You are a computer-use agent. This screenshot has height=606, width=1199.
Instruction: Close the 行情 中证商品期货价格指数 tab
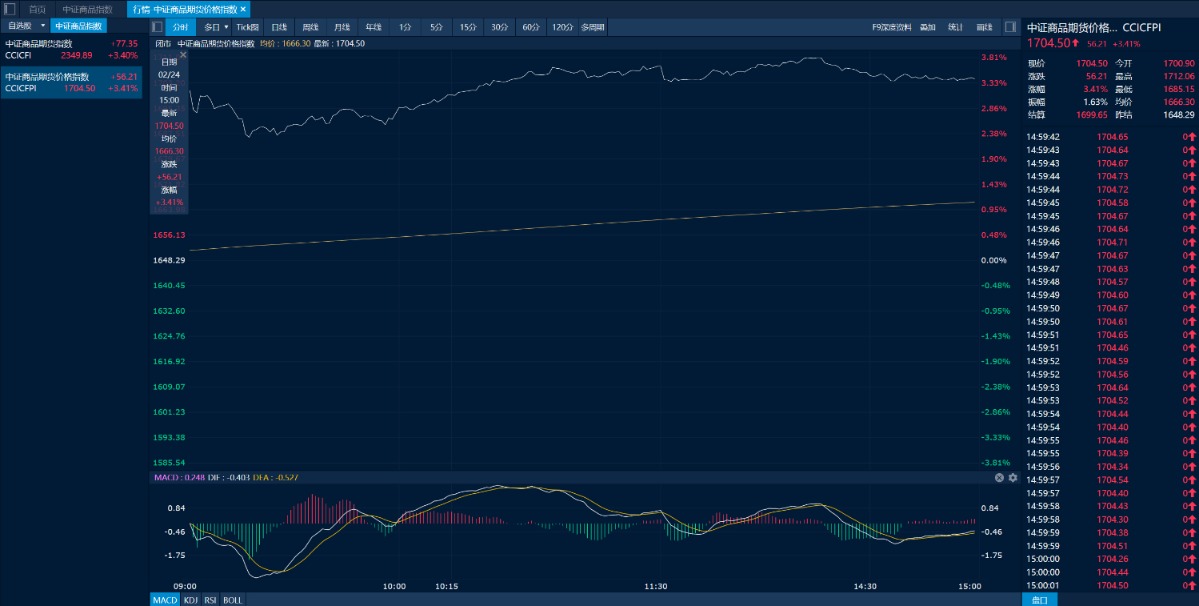pyautogui.click(x=243, y=9)
